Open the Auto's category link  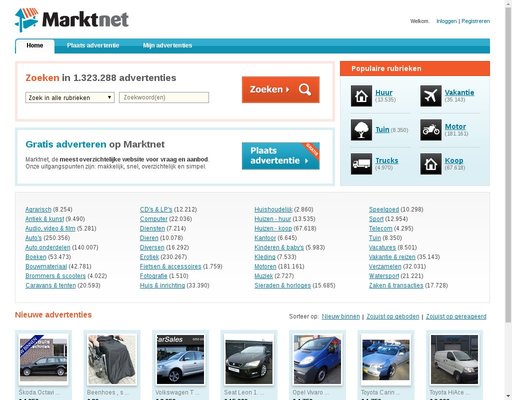(x=33, y=238)
